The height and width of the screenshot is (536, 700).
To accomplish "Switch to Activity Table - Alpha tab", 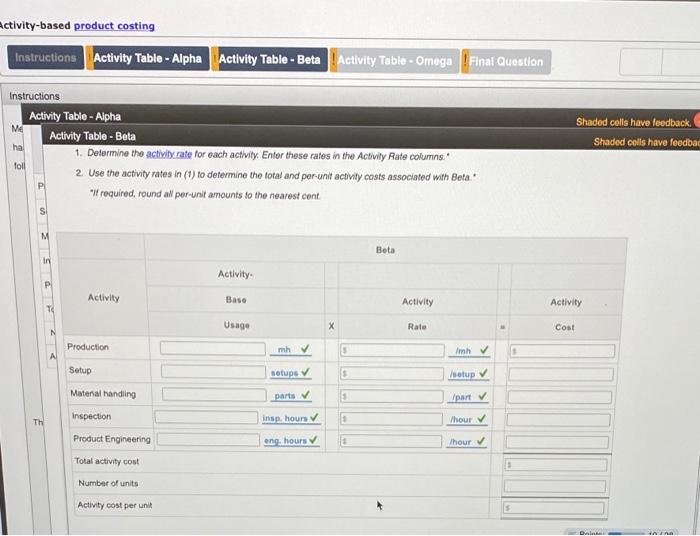I will [147, 58].
